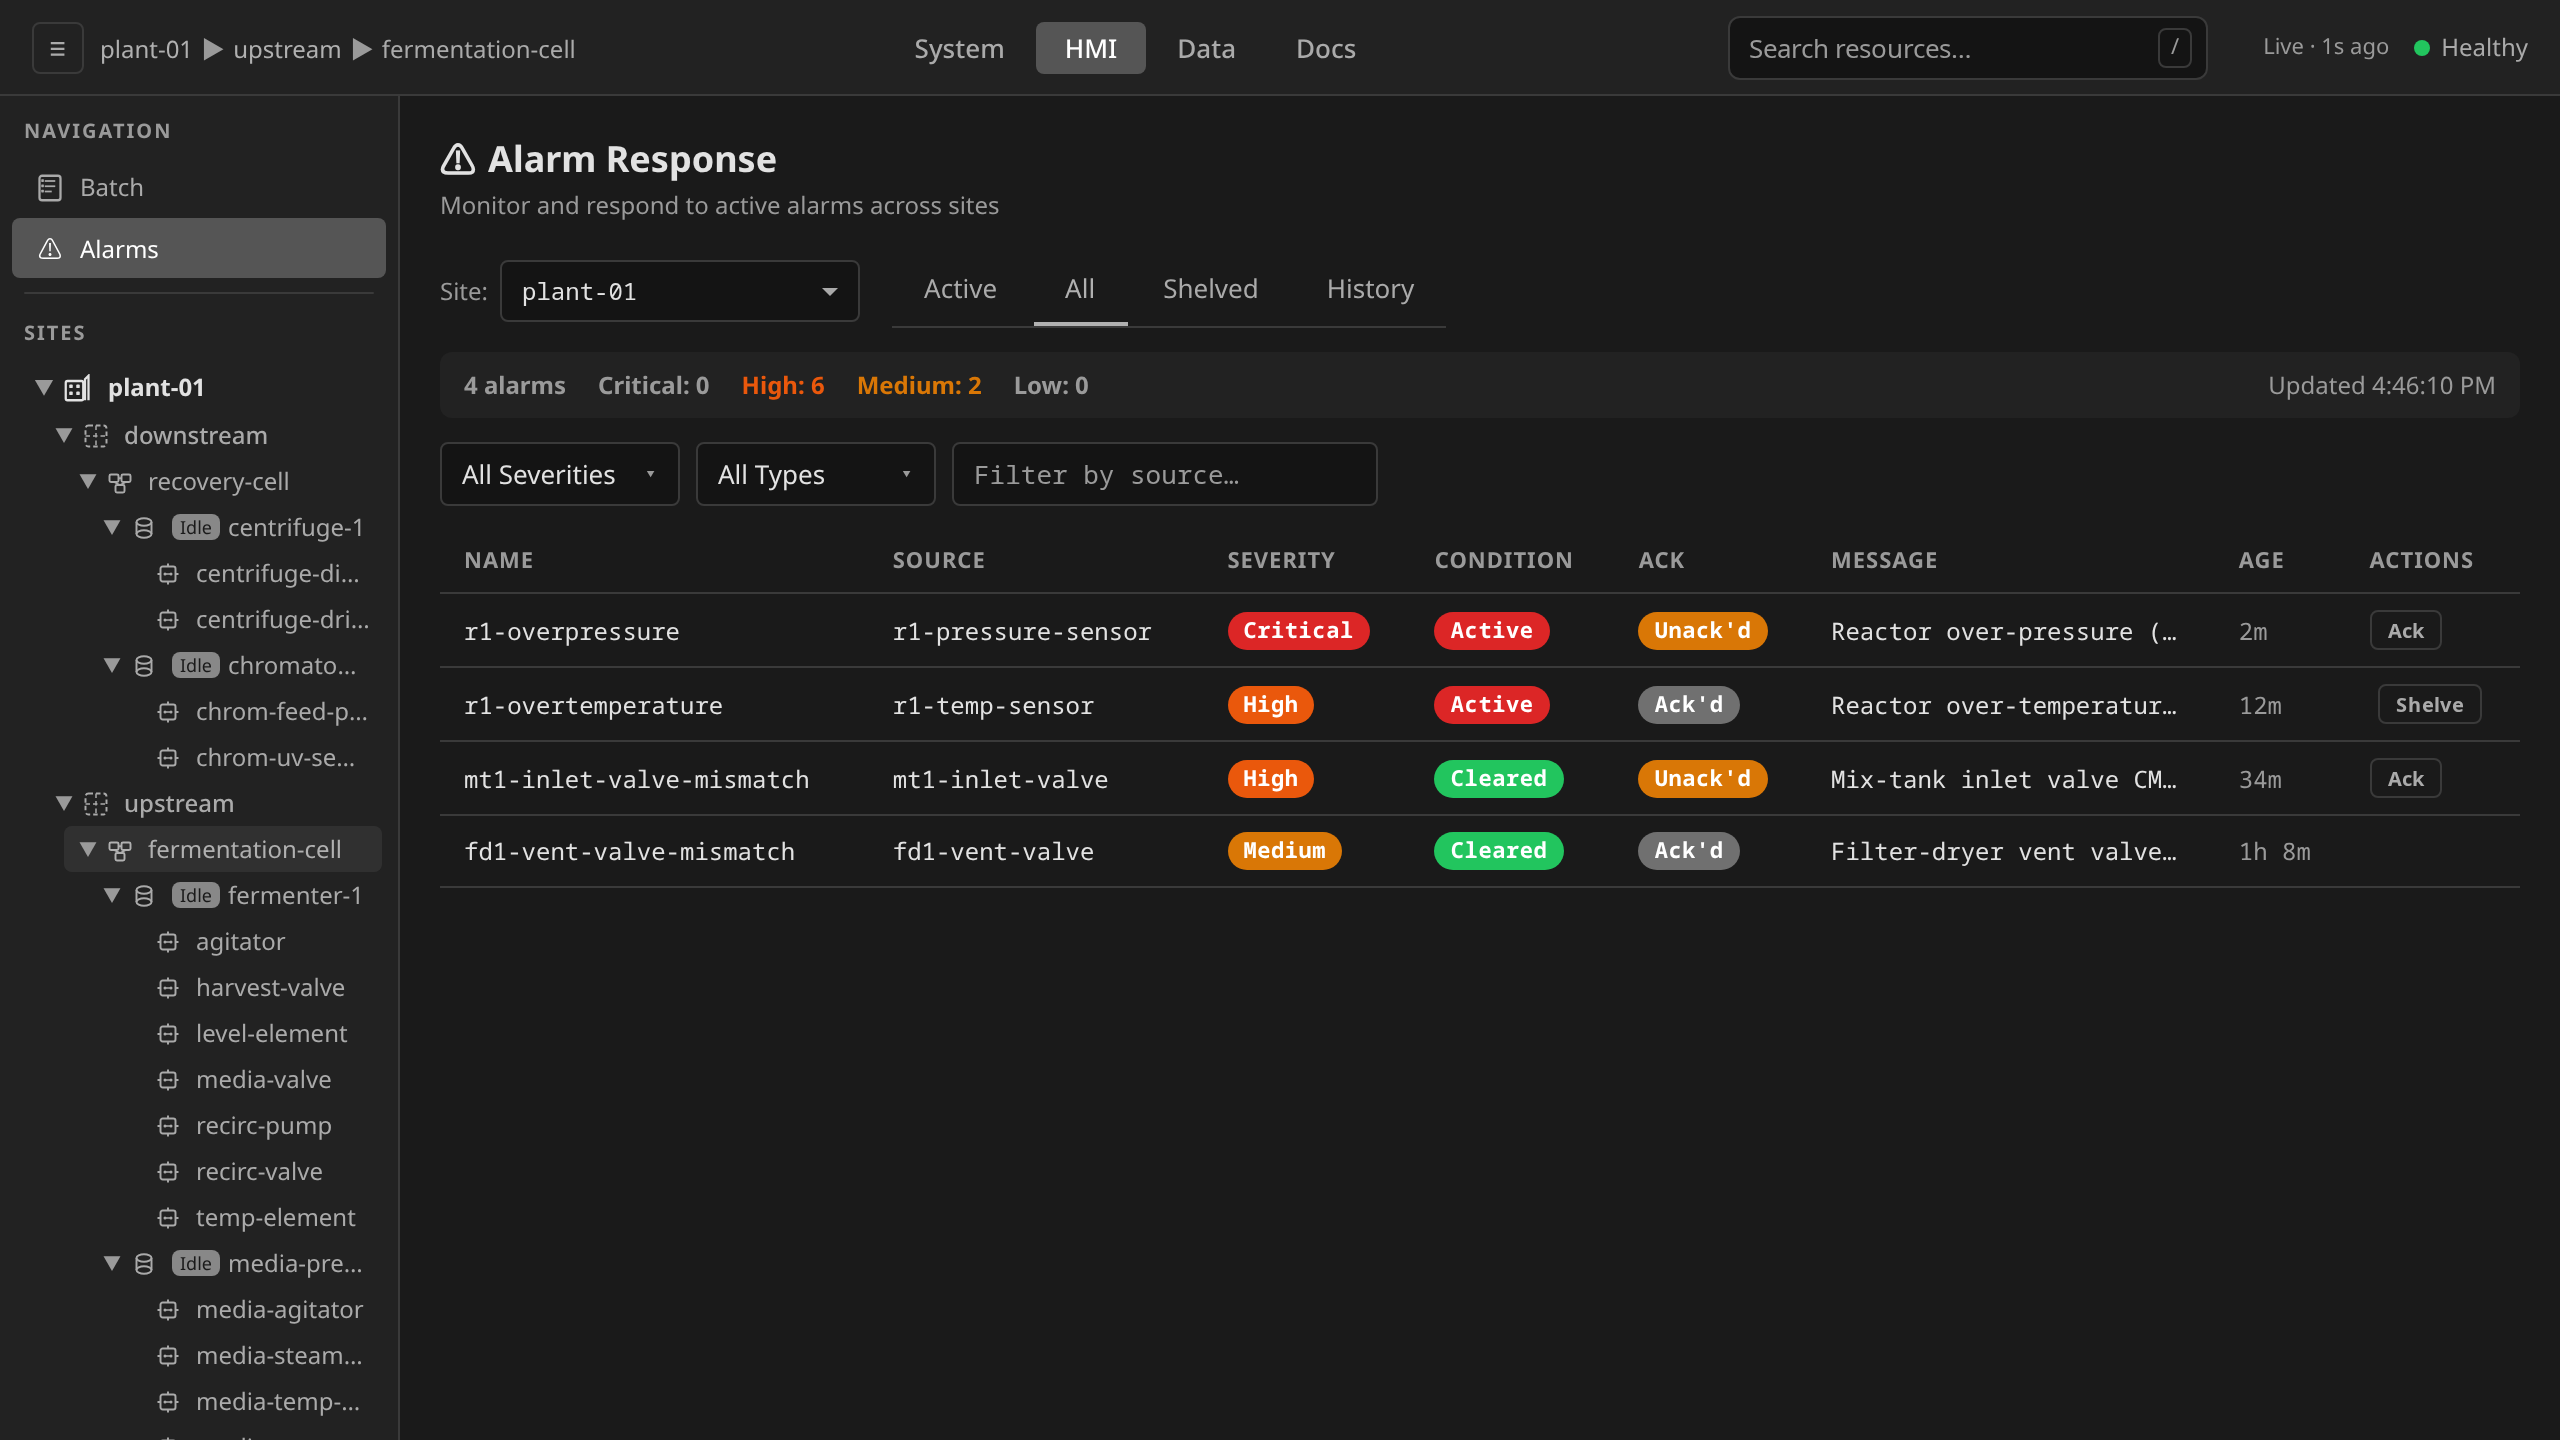Click the fermenter-1 unit icon

click(144, 896)
